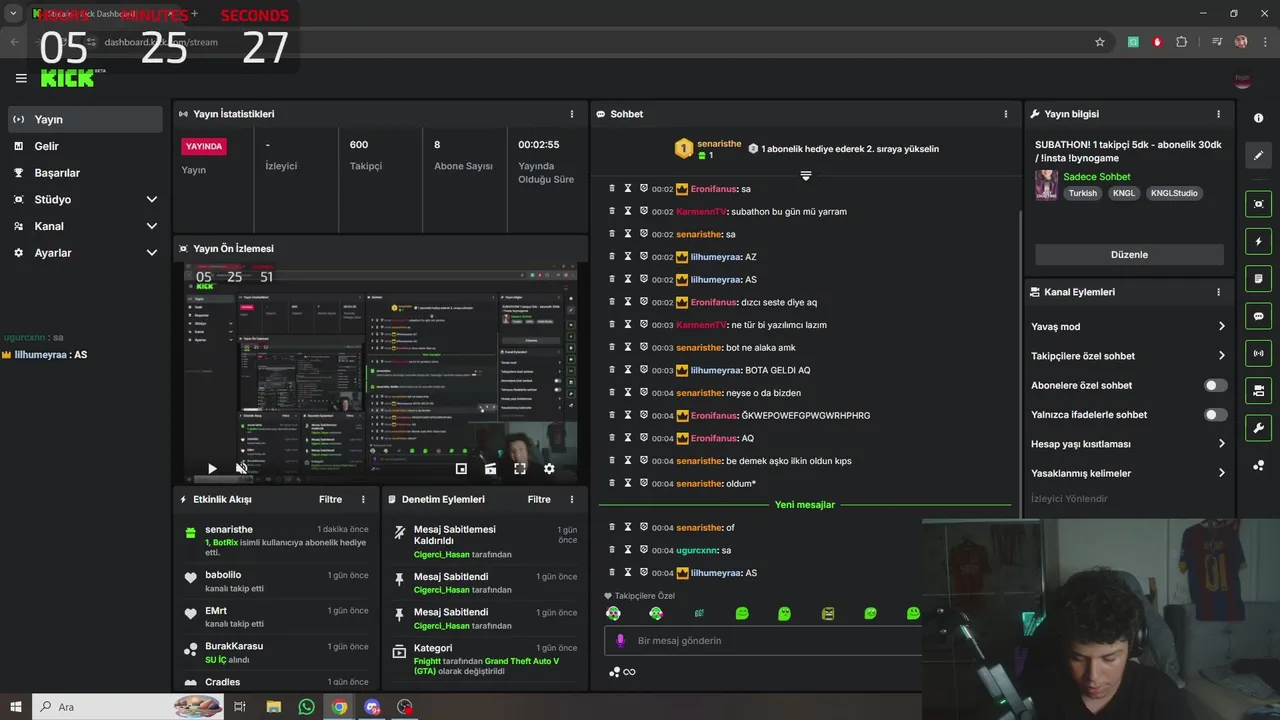Viewport: 1280px width, 720px height.
Task: Toggle the stream preview panel icon in the right rail
Action: click(x=1258, y=204)
